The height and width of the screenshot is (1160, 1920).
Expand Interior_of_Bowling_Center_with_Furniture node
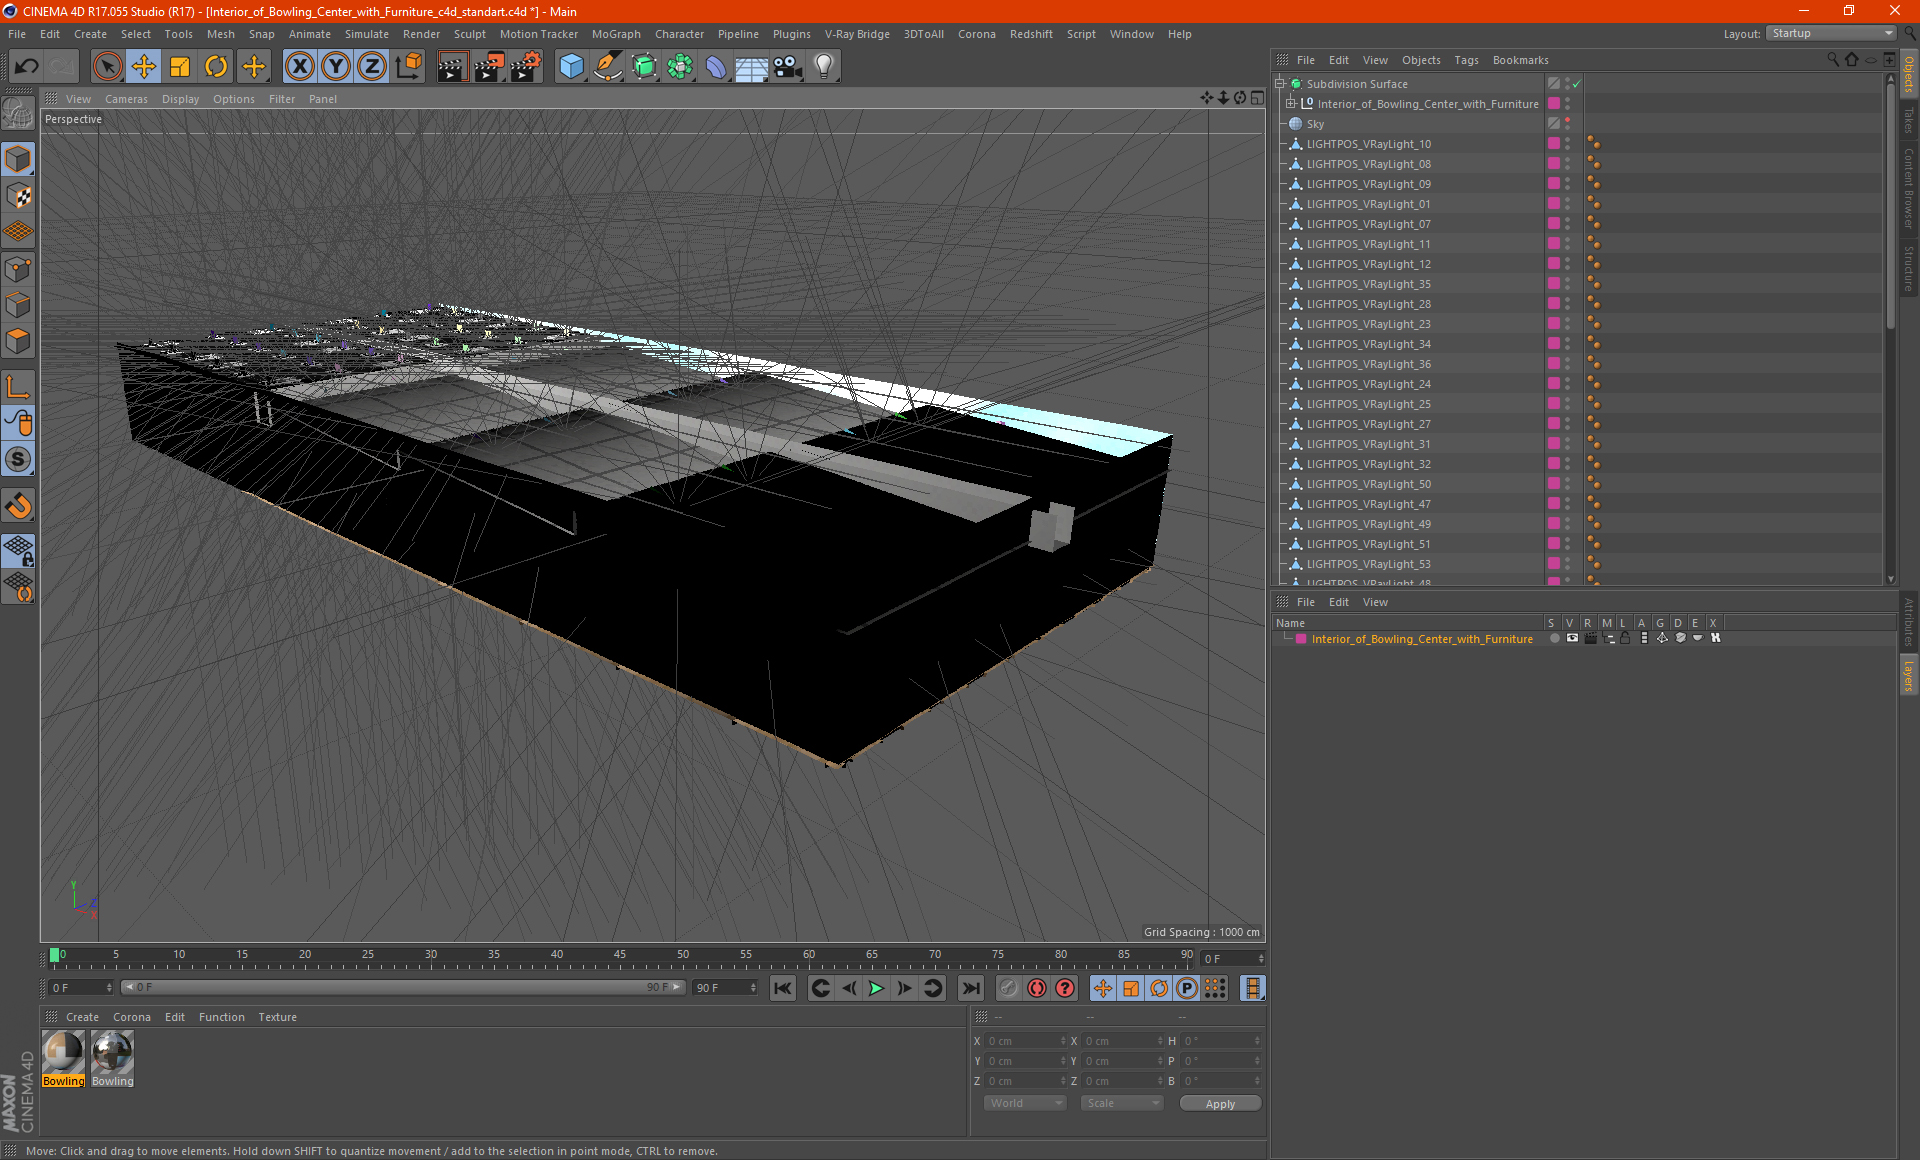pos(1291,104)
